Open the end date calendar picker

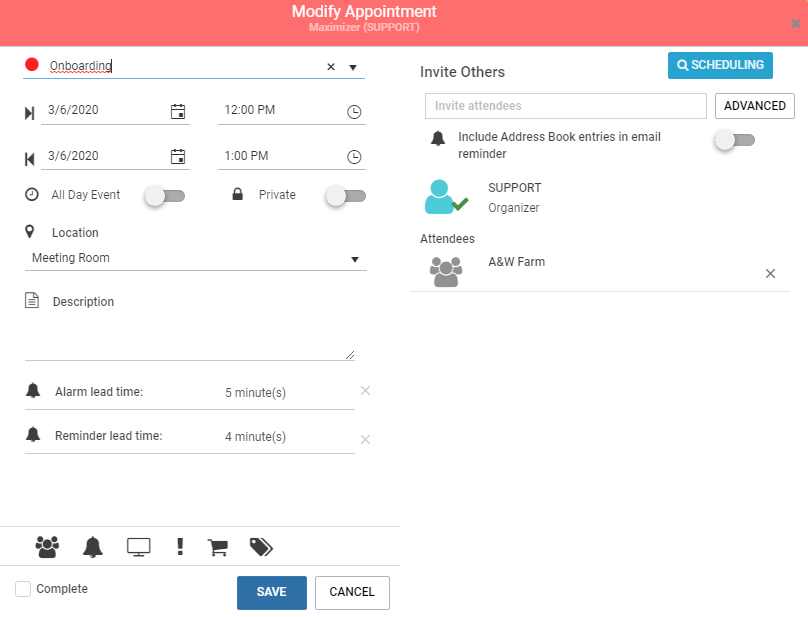178,156
